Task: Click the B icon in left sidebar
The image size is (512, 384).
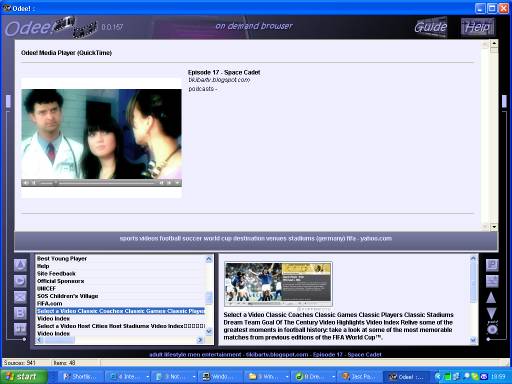Action: [x=20, y=313]
